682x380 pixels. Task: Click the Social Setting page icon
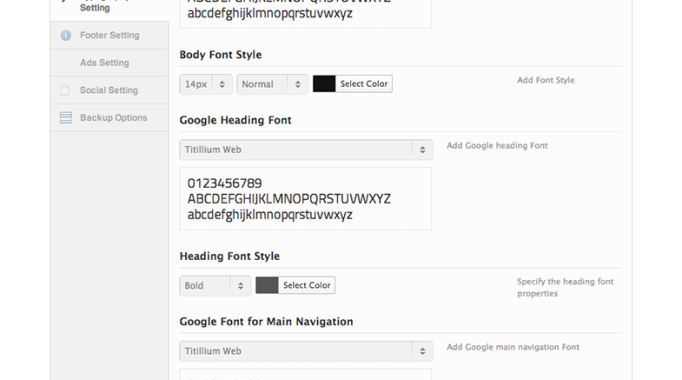click(x=65, y=90)
